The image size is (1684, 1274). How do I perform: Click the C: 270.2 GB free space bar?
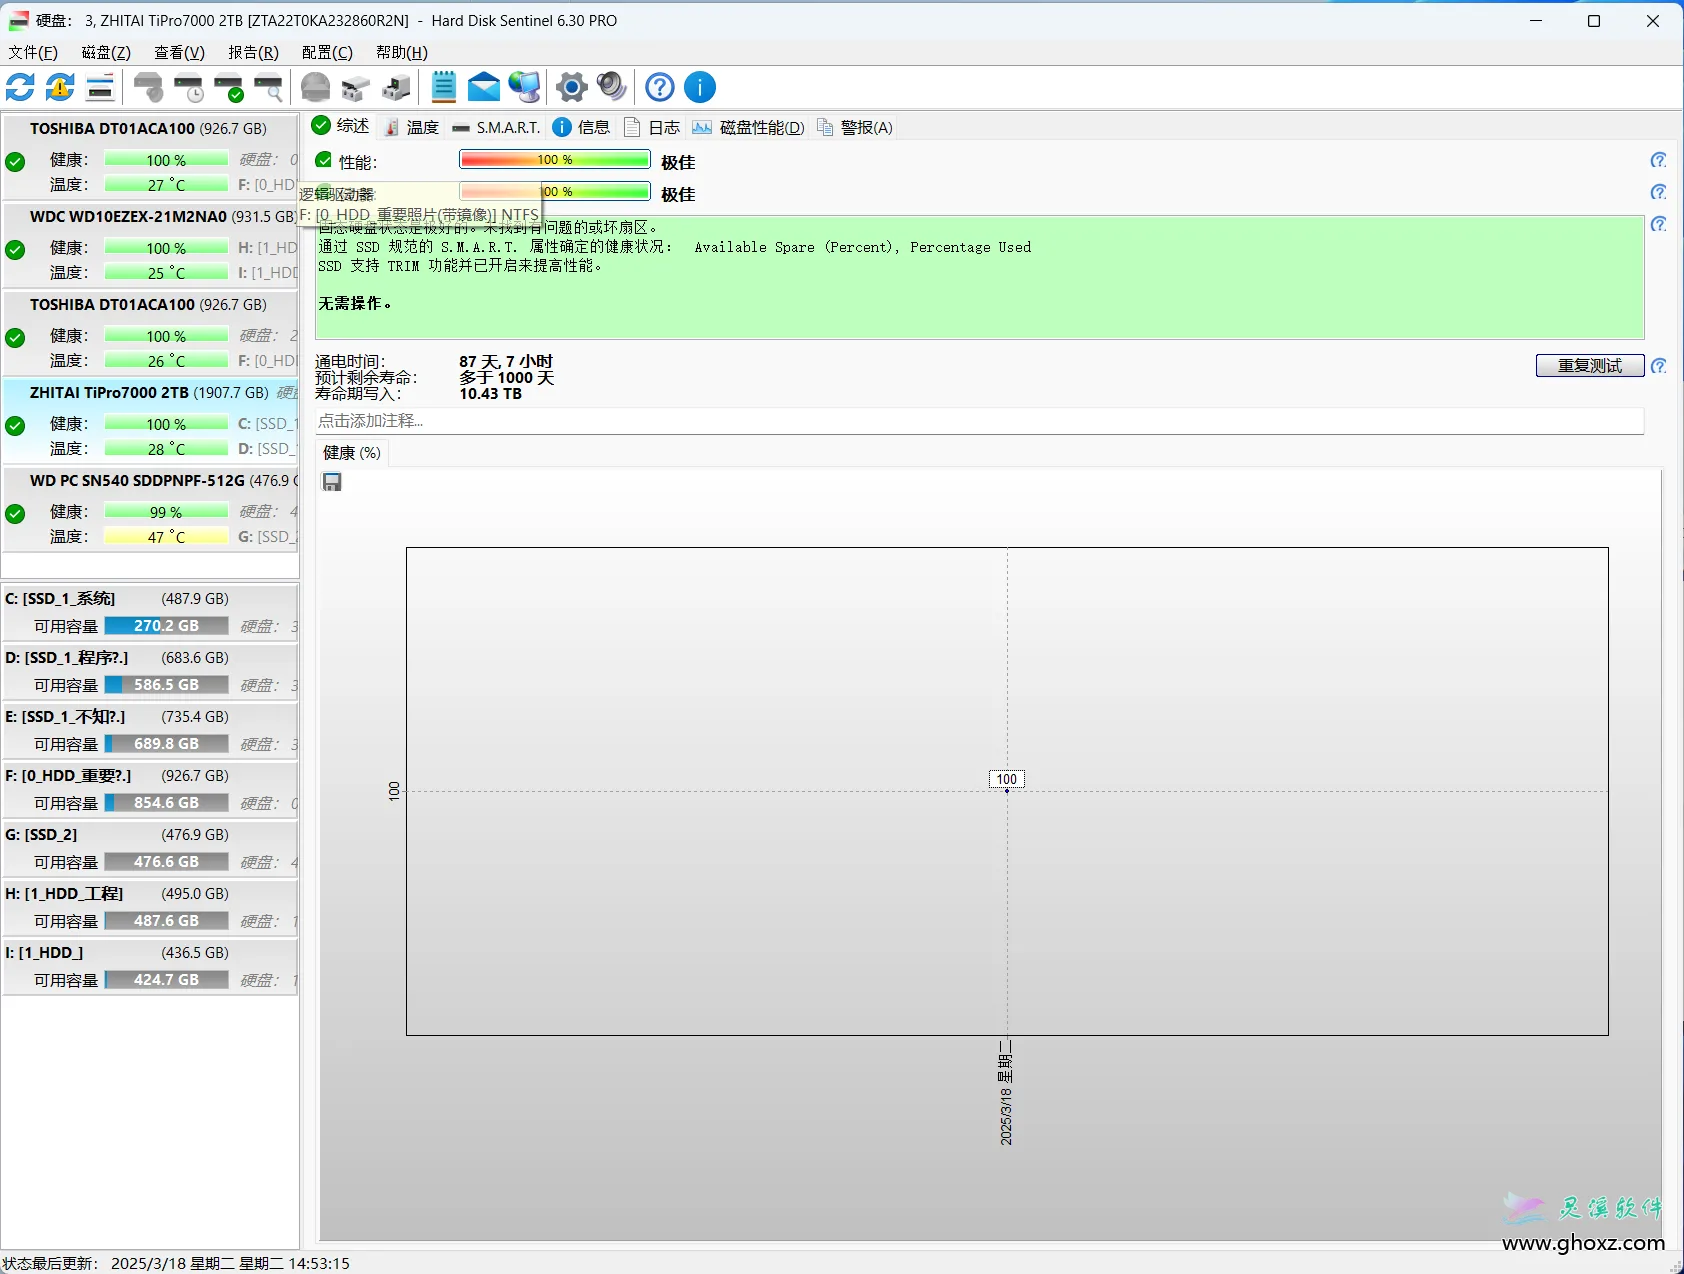[x=167, y=626]
